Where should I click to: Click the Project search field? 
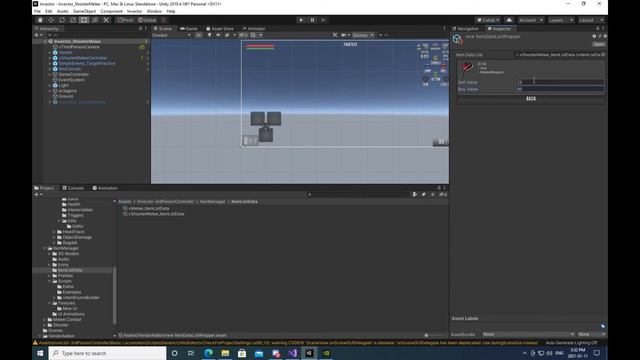point(358,195)
